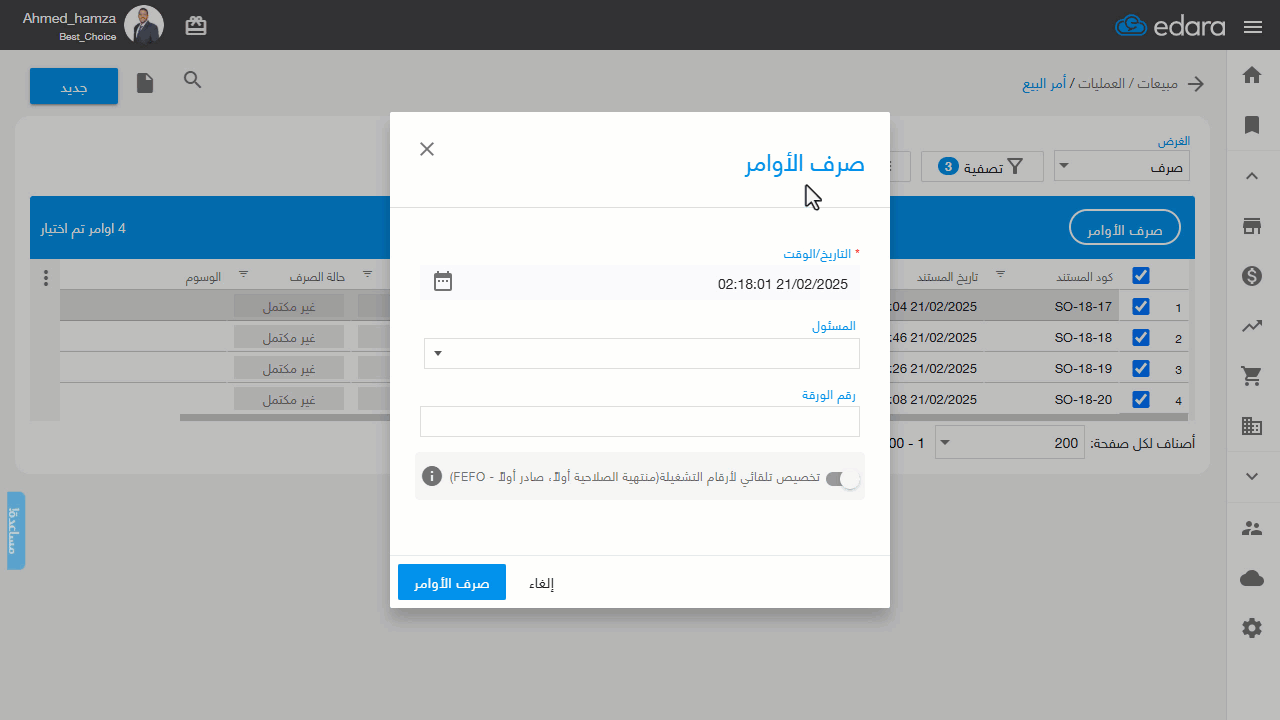
Task: Click the document file icon near جديد
Action: click(x=145, y=83)
